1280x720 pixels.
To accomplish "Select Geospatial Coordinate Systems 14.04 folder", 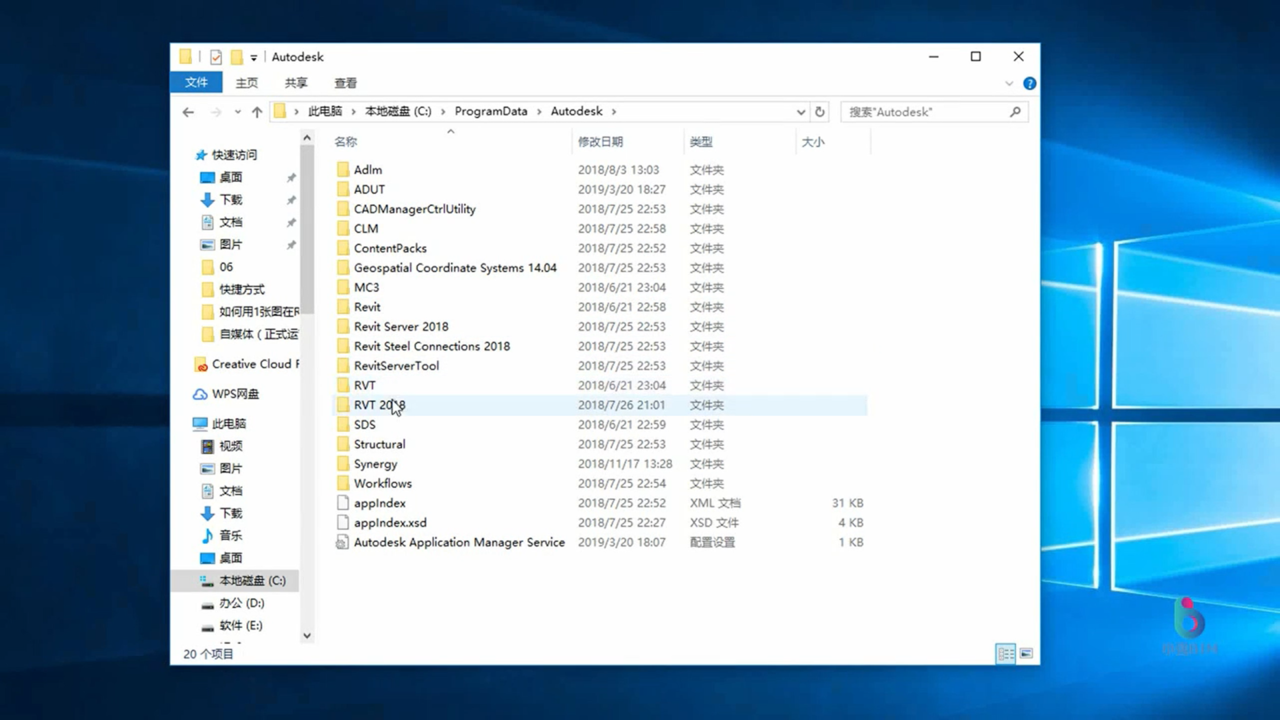I will (455, 268).
